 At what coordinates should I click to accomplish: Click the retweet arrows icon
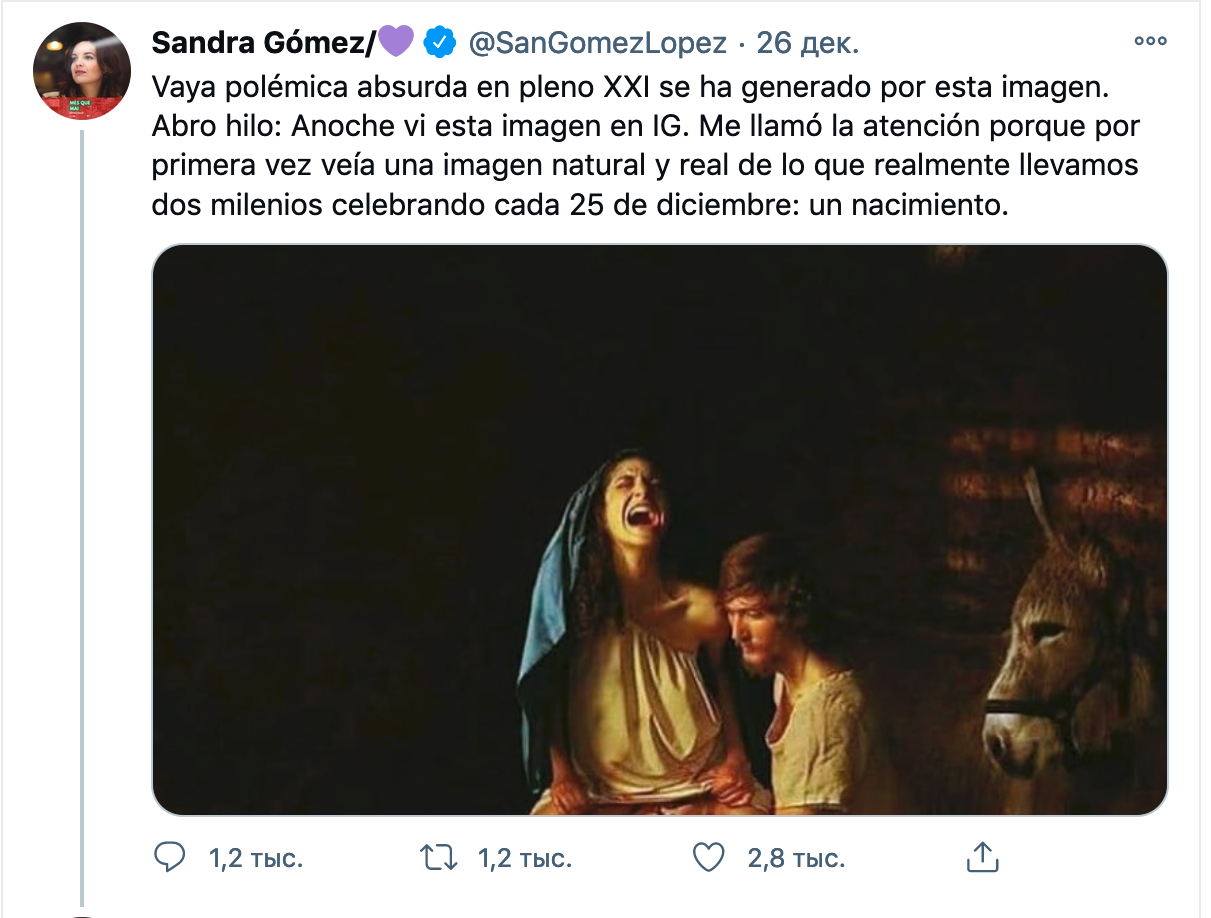tap(440, 857)
